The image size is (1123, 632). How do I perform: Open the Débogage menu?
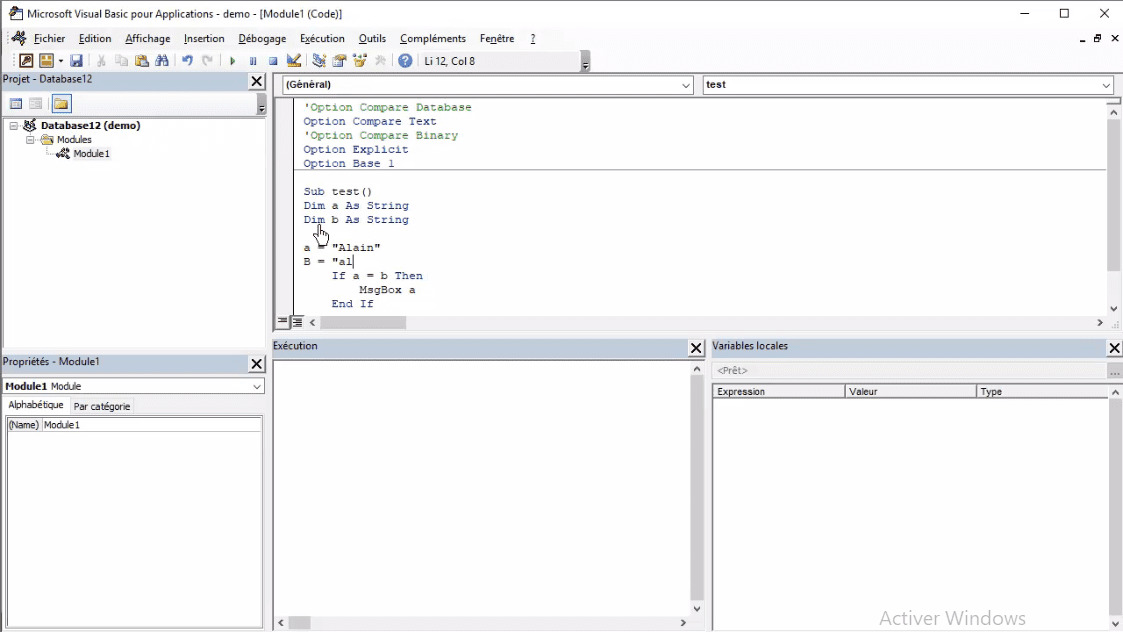coord(262,39)
